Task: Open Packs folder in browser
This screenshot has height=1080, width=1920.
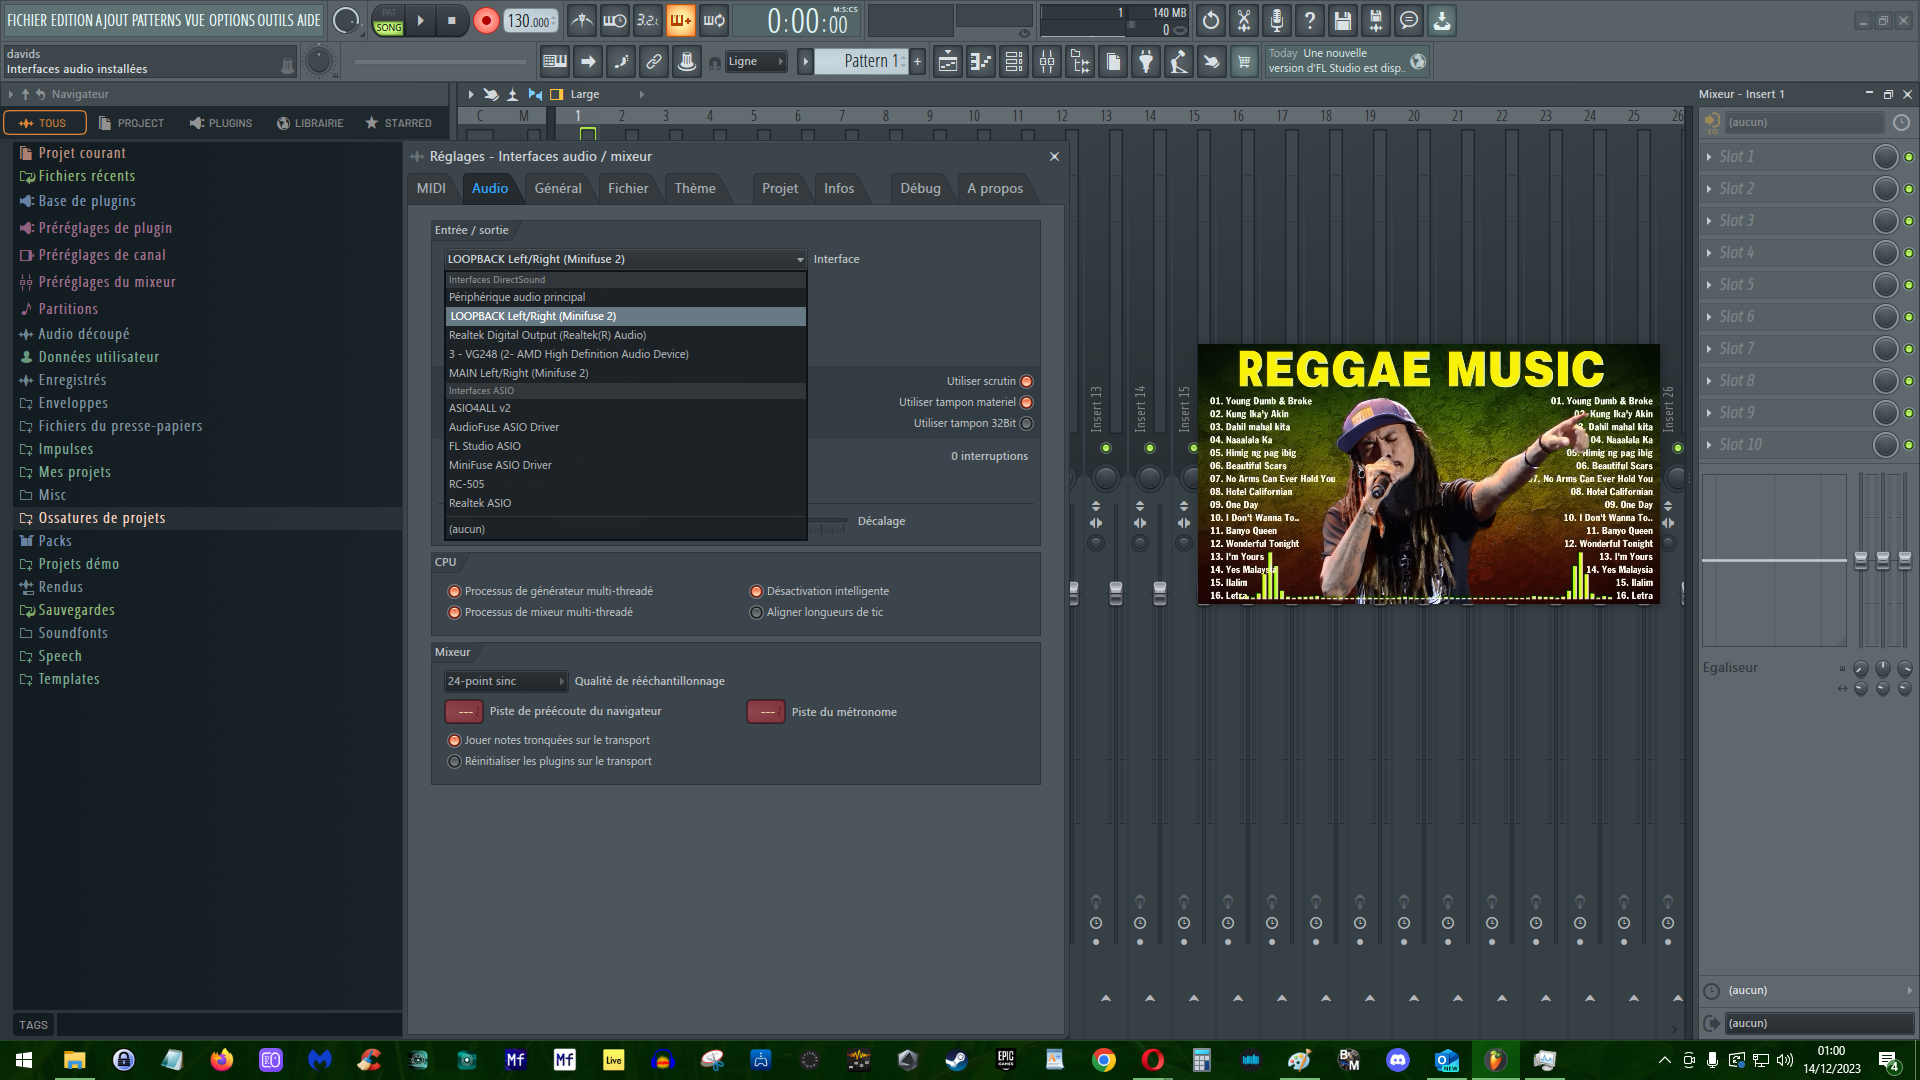Action: click(55, 541)
